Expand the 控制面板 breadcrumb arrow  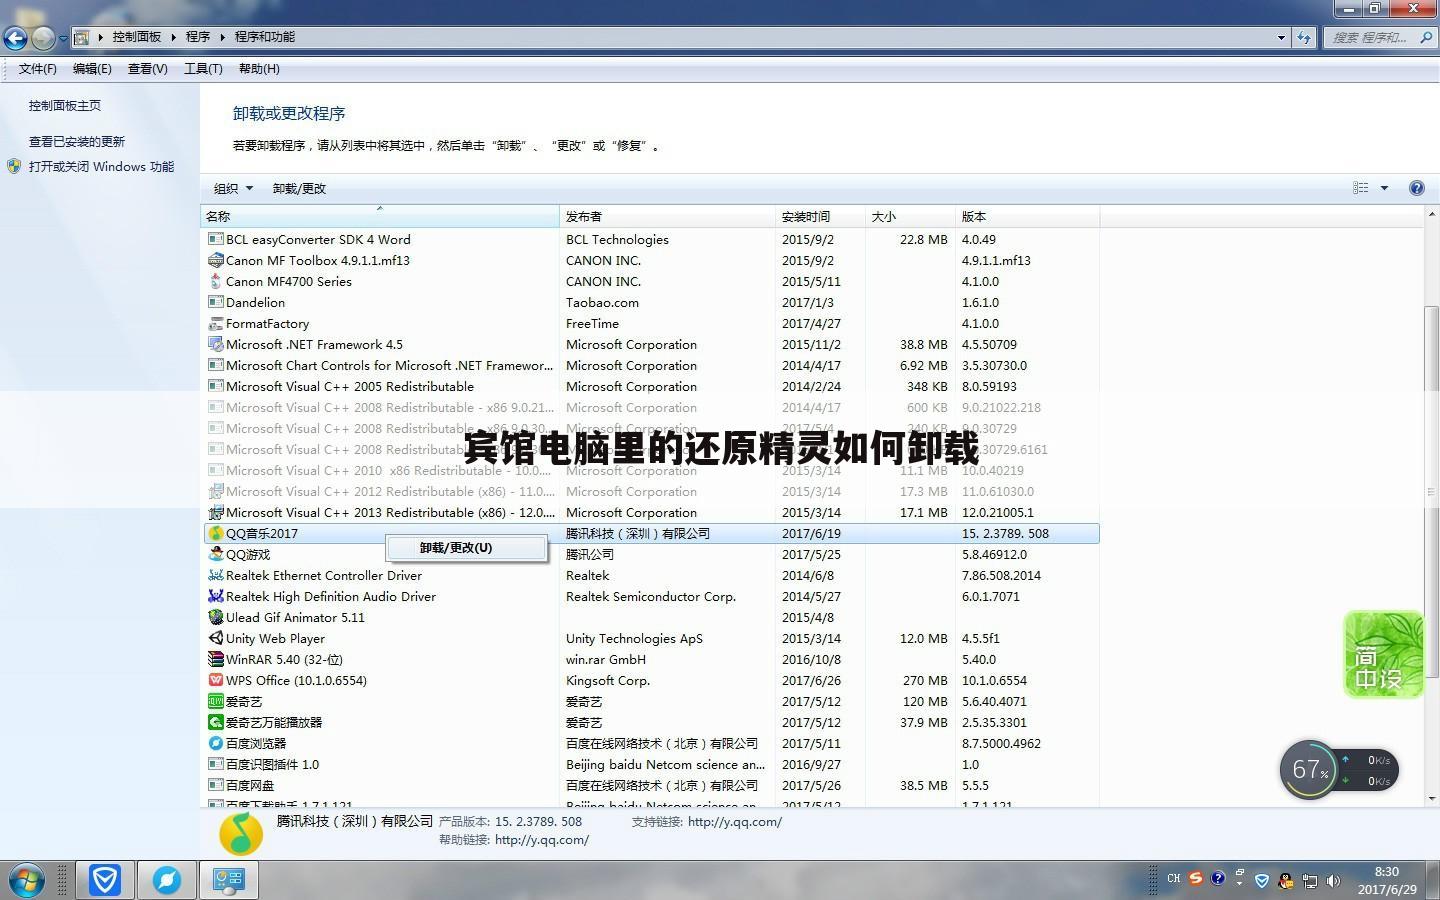(174, 37)
